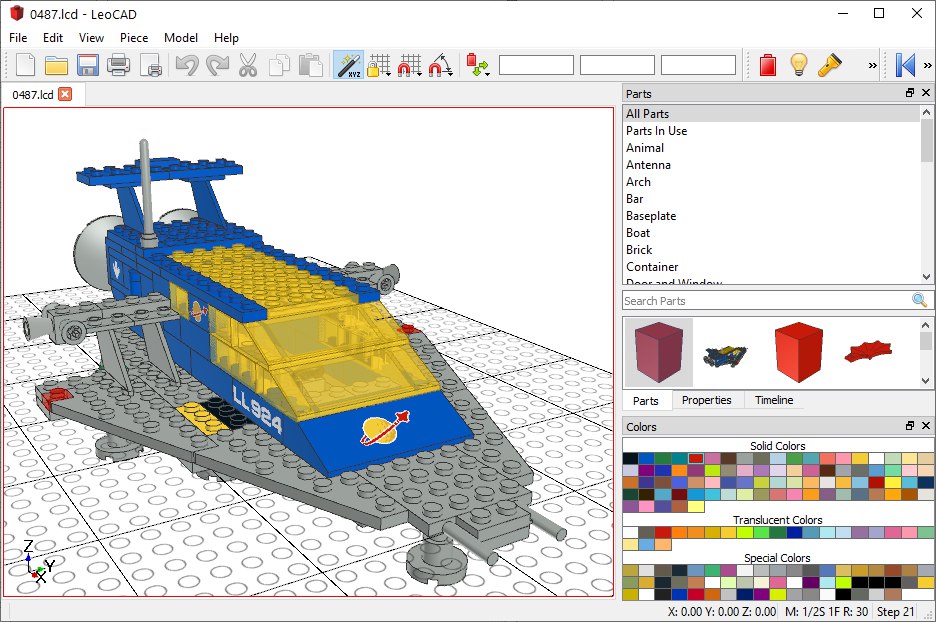Redo the last undone action
The image size is (936, 622).
[217, 64]
